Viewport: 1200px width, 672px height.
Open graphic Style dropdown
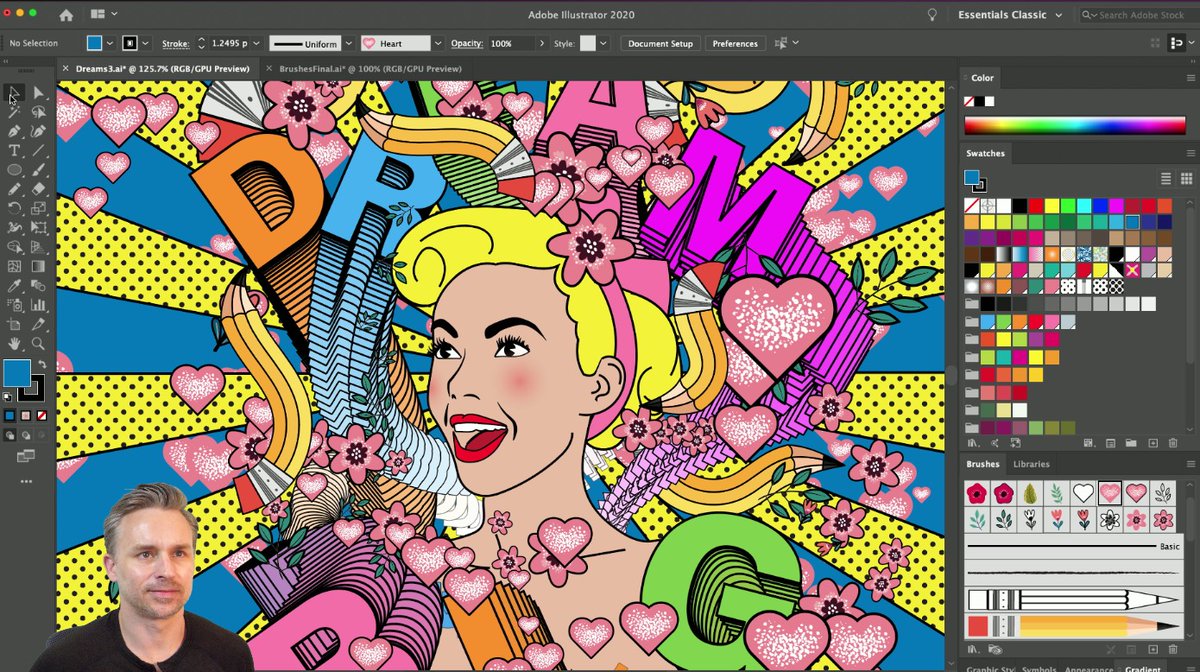pos(603,43)
